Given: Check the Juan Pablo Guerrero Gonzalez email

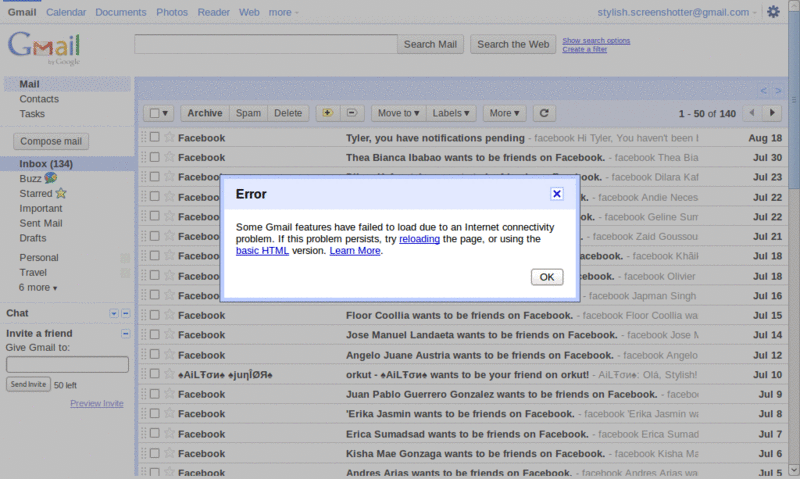Looking at the screenshot, I should [155, 394].
